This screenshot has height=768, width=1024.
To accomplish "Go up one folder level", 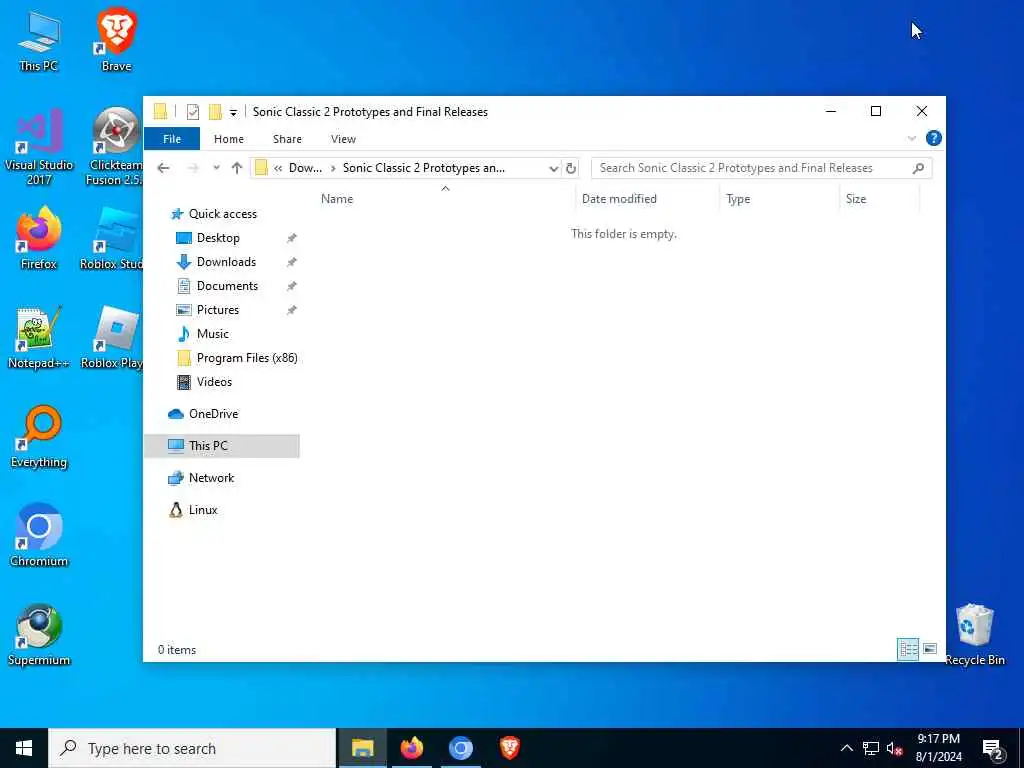I will [x=236, y=168].
